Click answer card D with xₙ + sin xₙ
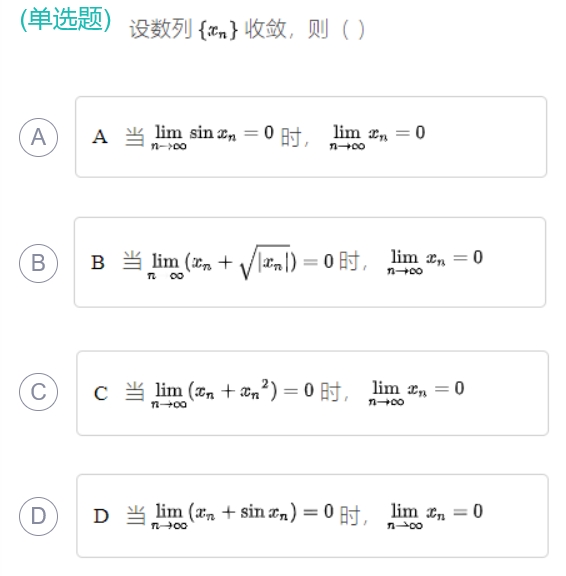Viewport: 566px width, 576px height. [312, 516]
